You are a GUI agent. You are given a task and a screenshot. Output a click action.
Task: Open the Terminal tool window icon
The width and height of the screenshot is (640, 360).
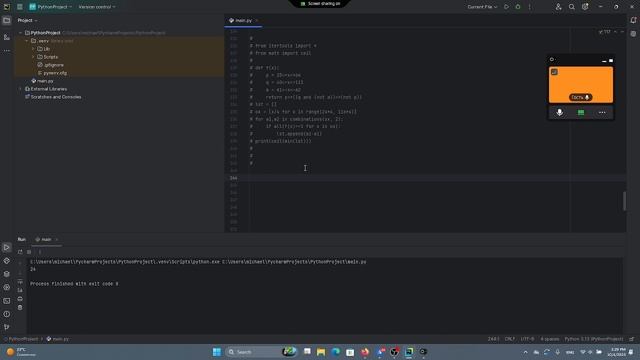[7, 301]
